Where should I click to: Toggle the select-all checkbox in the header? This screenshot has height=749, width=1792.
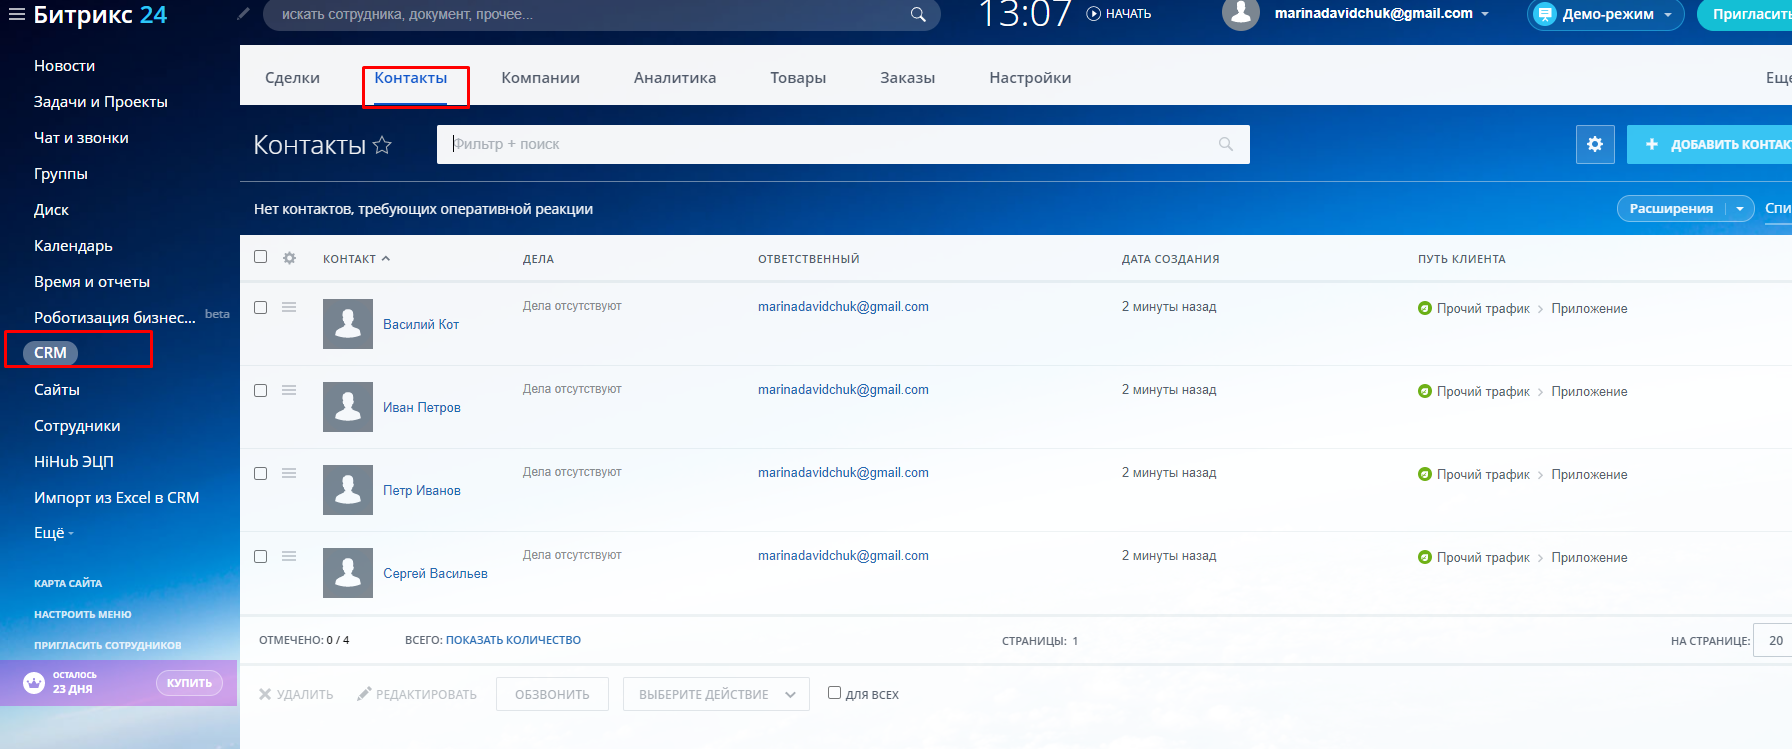pyautogui.click(x=261, y=257)
